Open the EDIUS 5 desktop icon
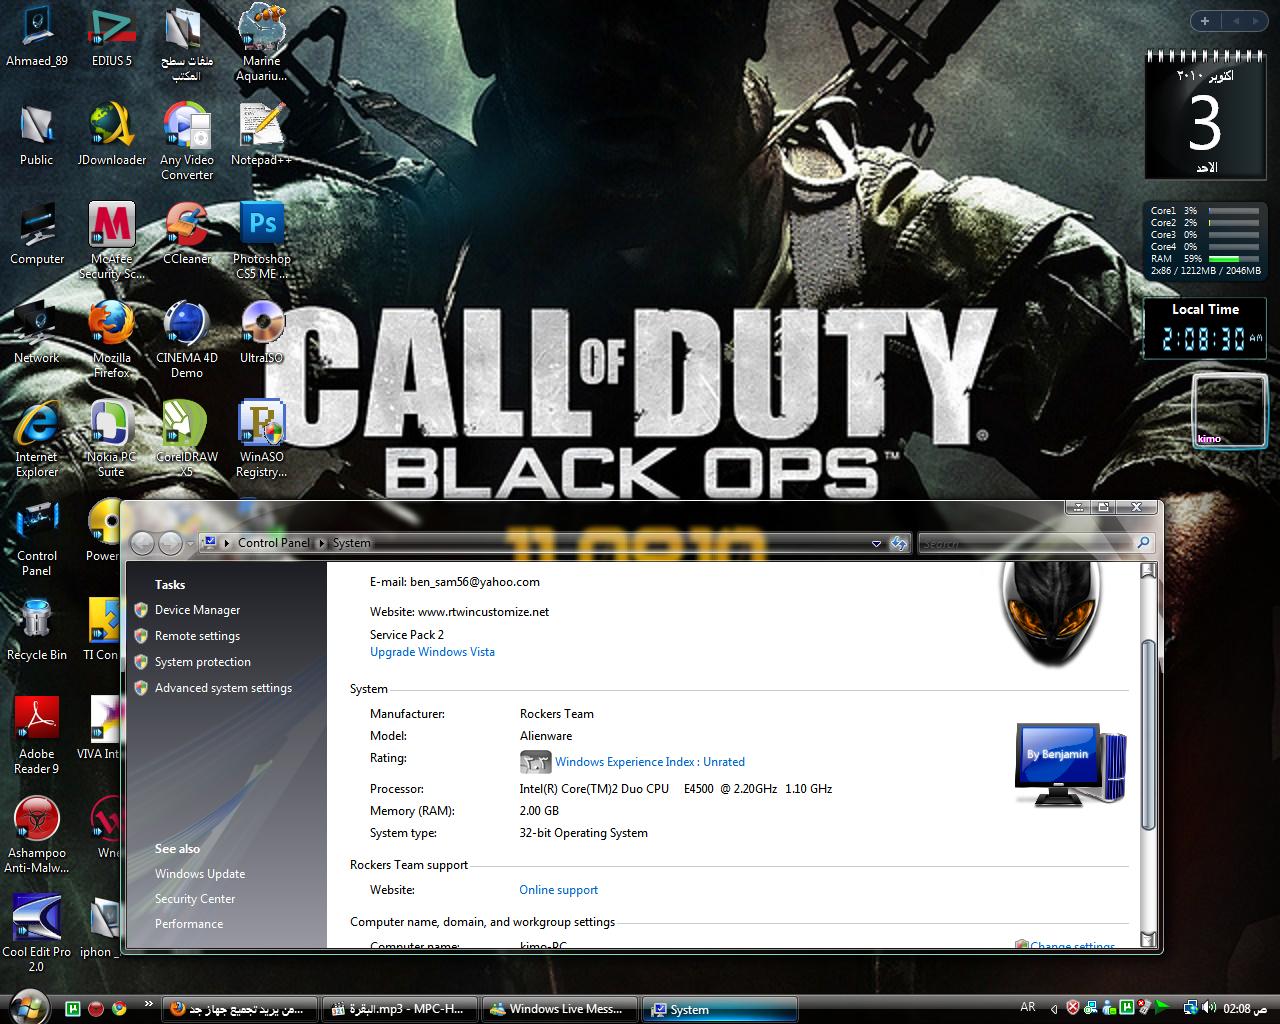Image resolution: width=1280 pixels, height=1024 pixels. 112,37
